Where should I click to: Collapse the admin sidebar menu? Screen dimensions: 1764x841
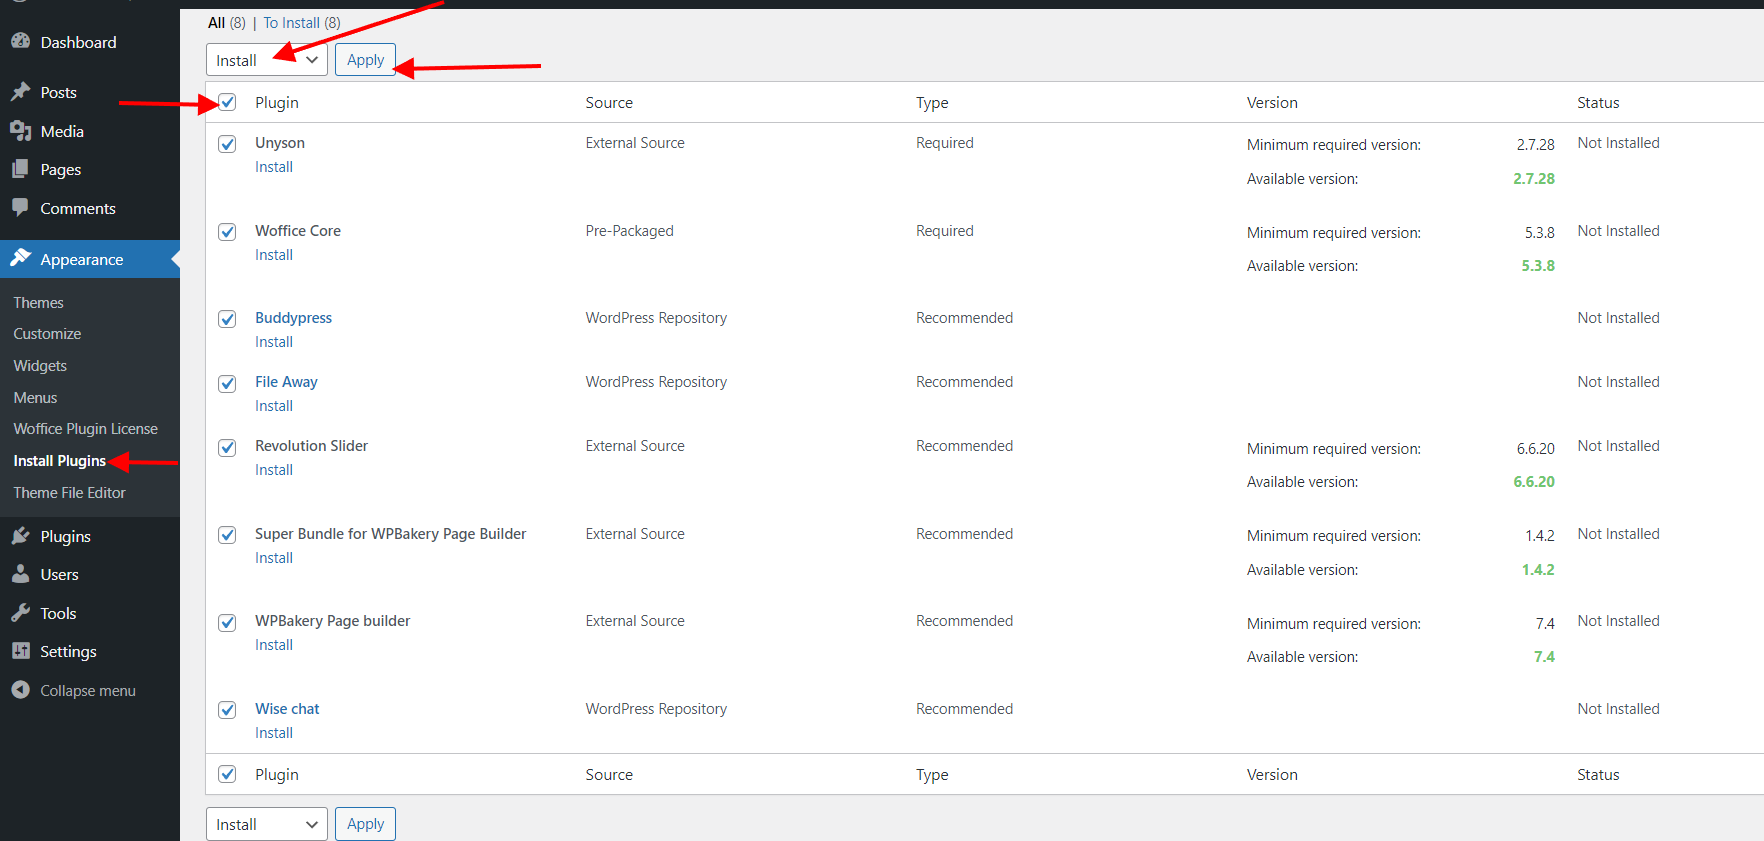click(x=87, y=691)
